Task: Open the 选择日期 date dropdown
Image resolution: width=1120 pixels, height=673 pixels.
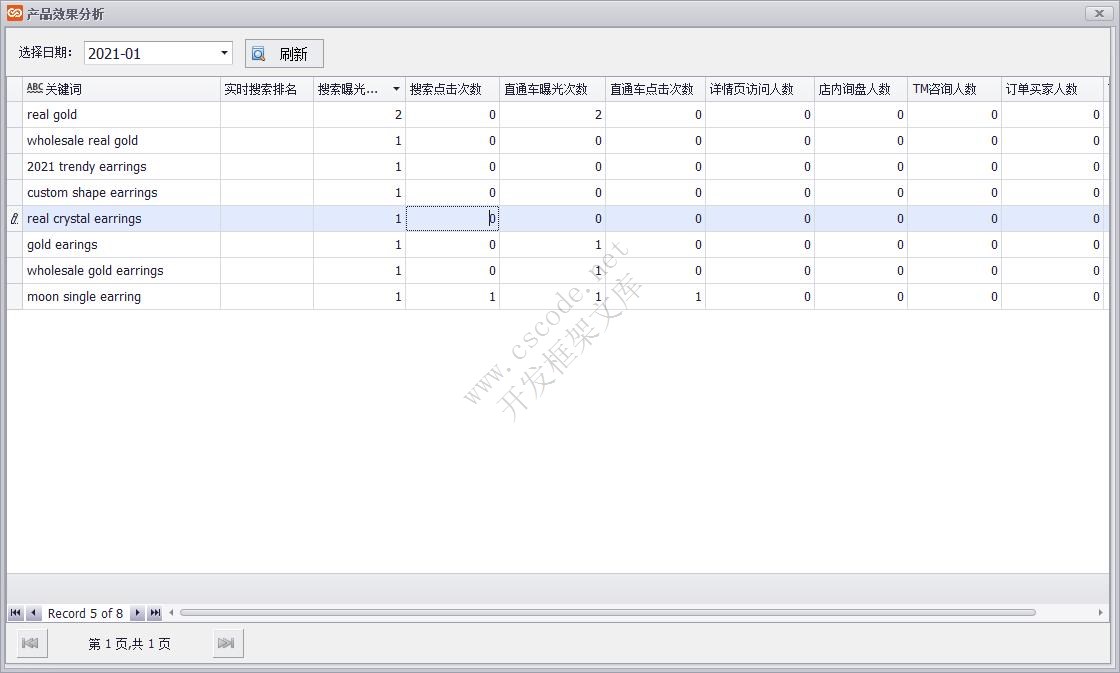Action: pyautogui.click(x=224, y=53)
